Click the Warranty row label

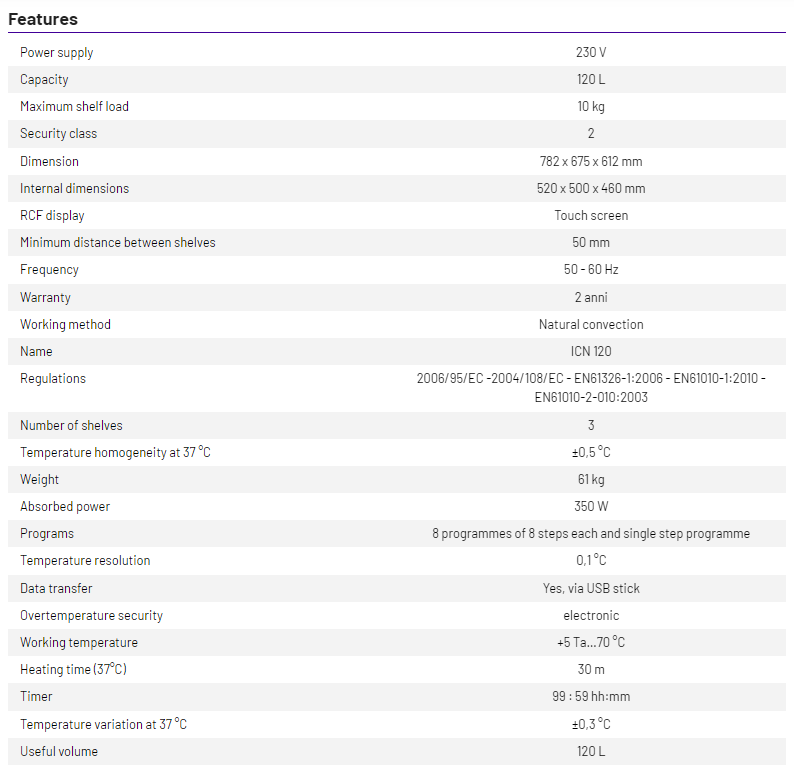point(45,297)
